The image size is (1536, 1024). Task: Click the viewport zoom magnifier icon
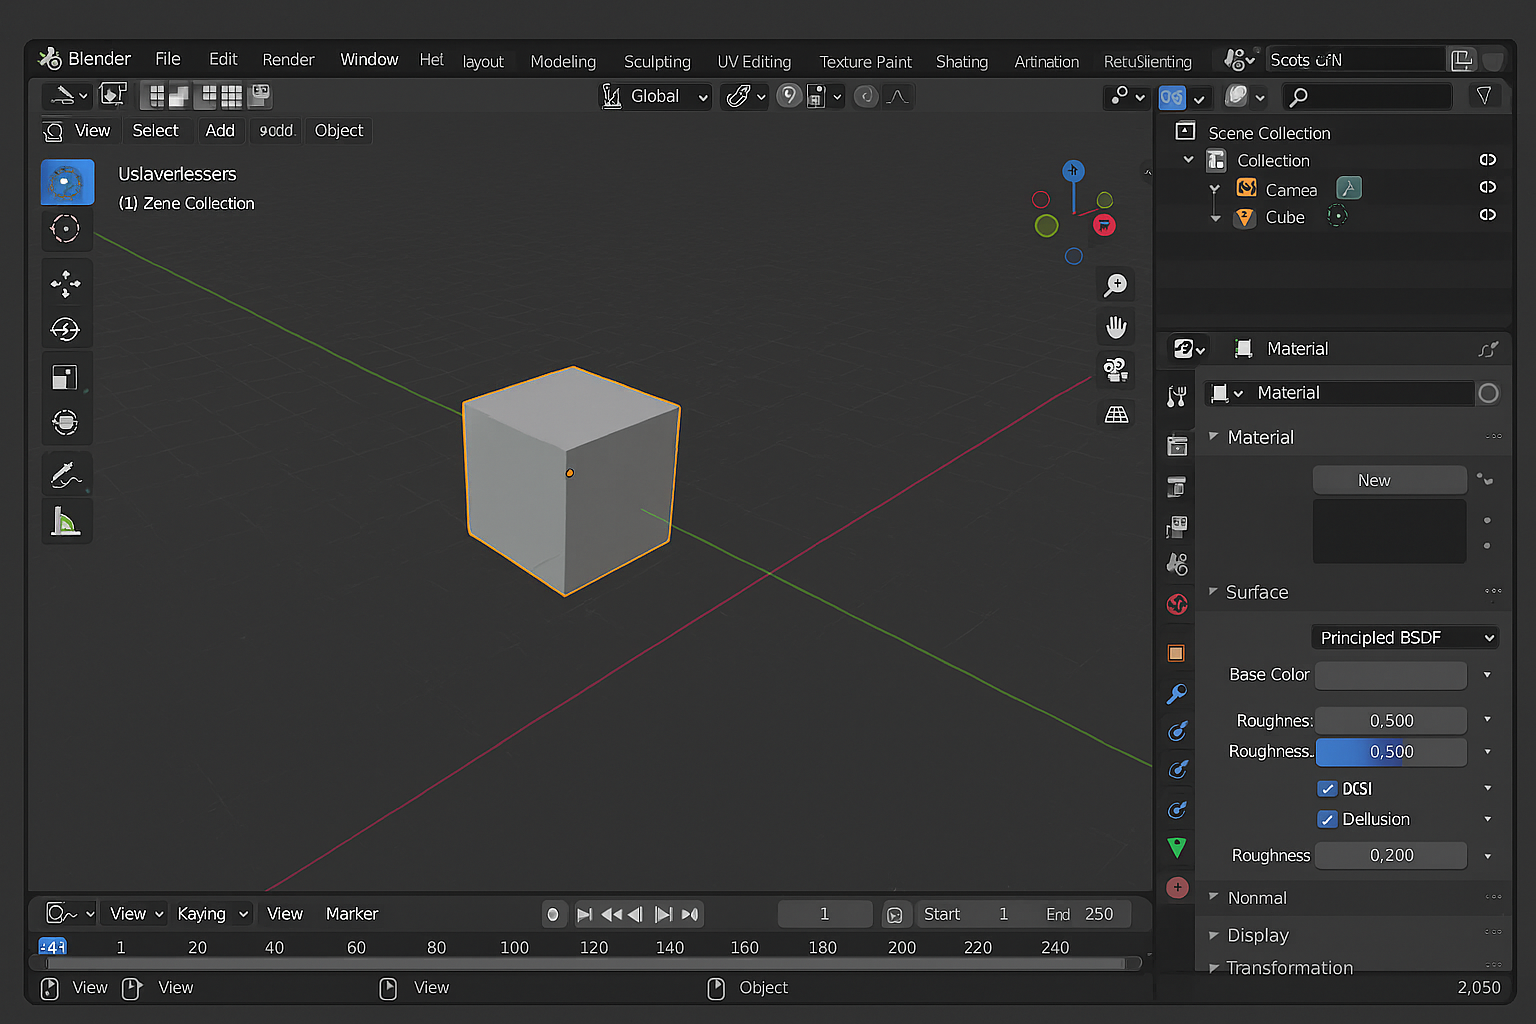point(1115,284)
